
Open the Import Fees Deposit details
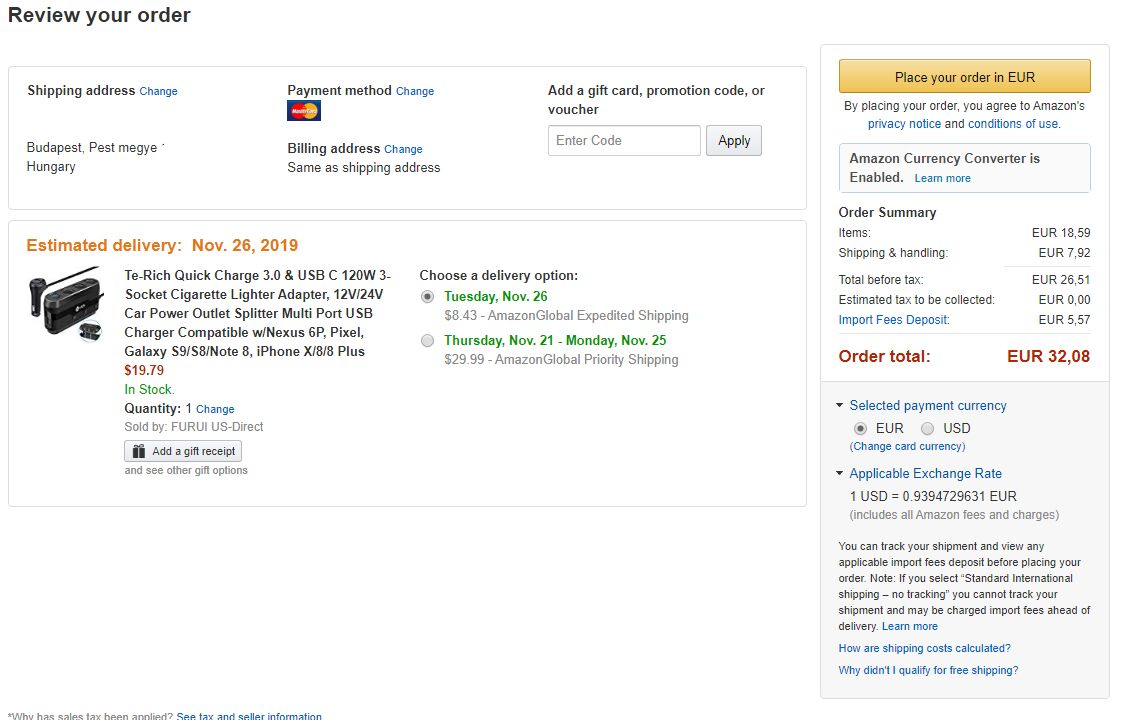point(893,320)
